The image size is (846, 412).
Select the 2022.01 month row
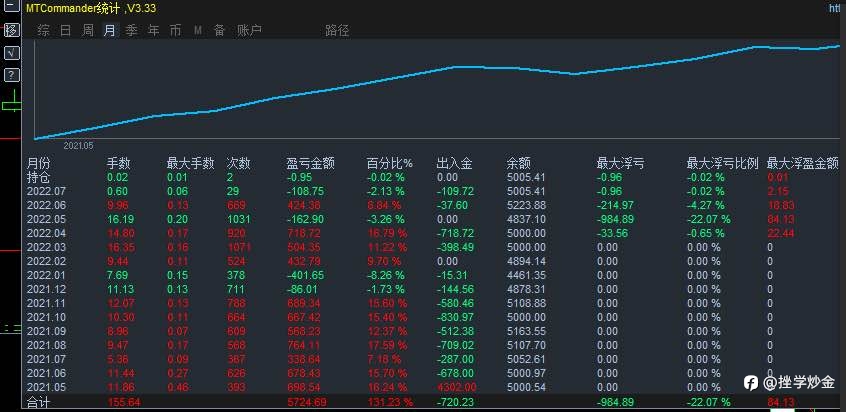point(433,276)
